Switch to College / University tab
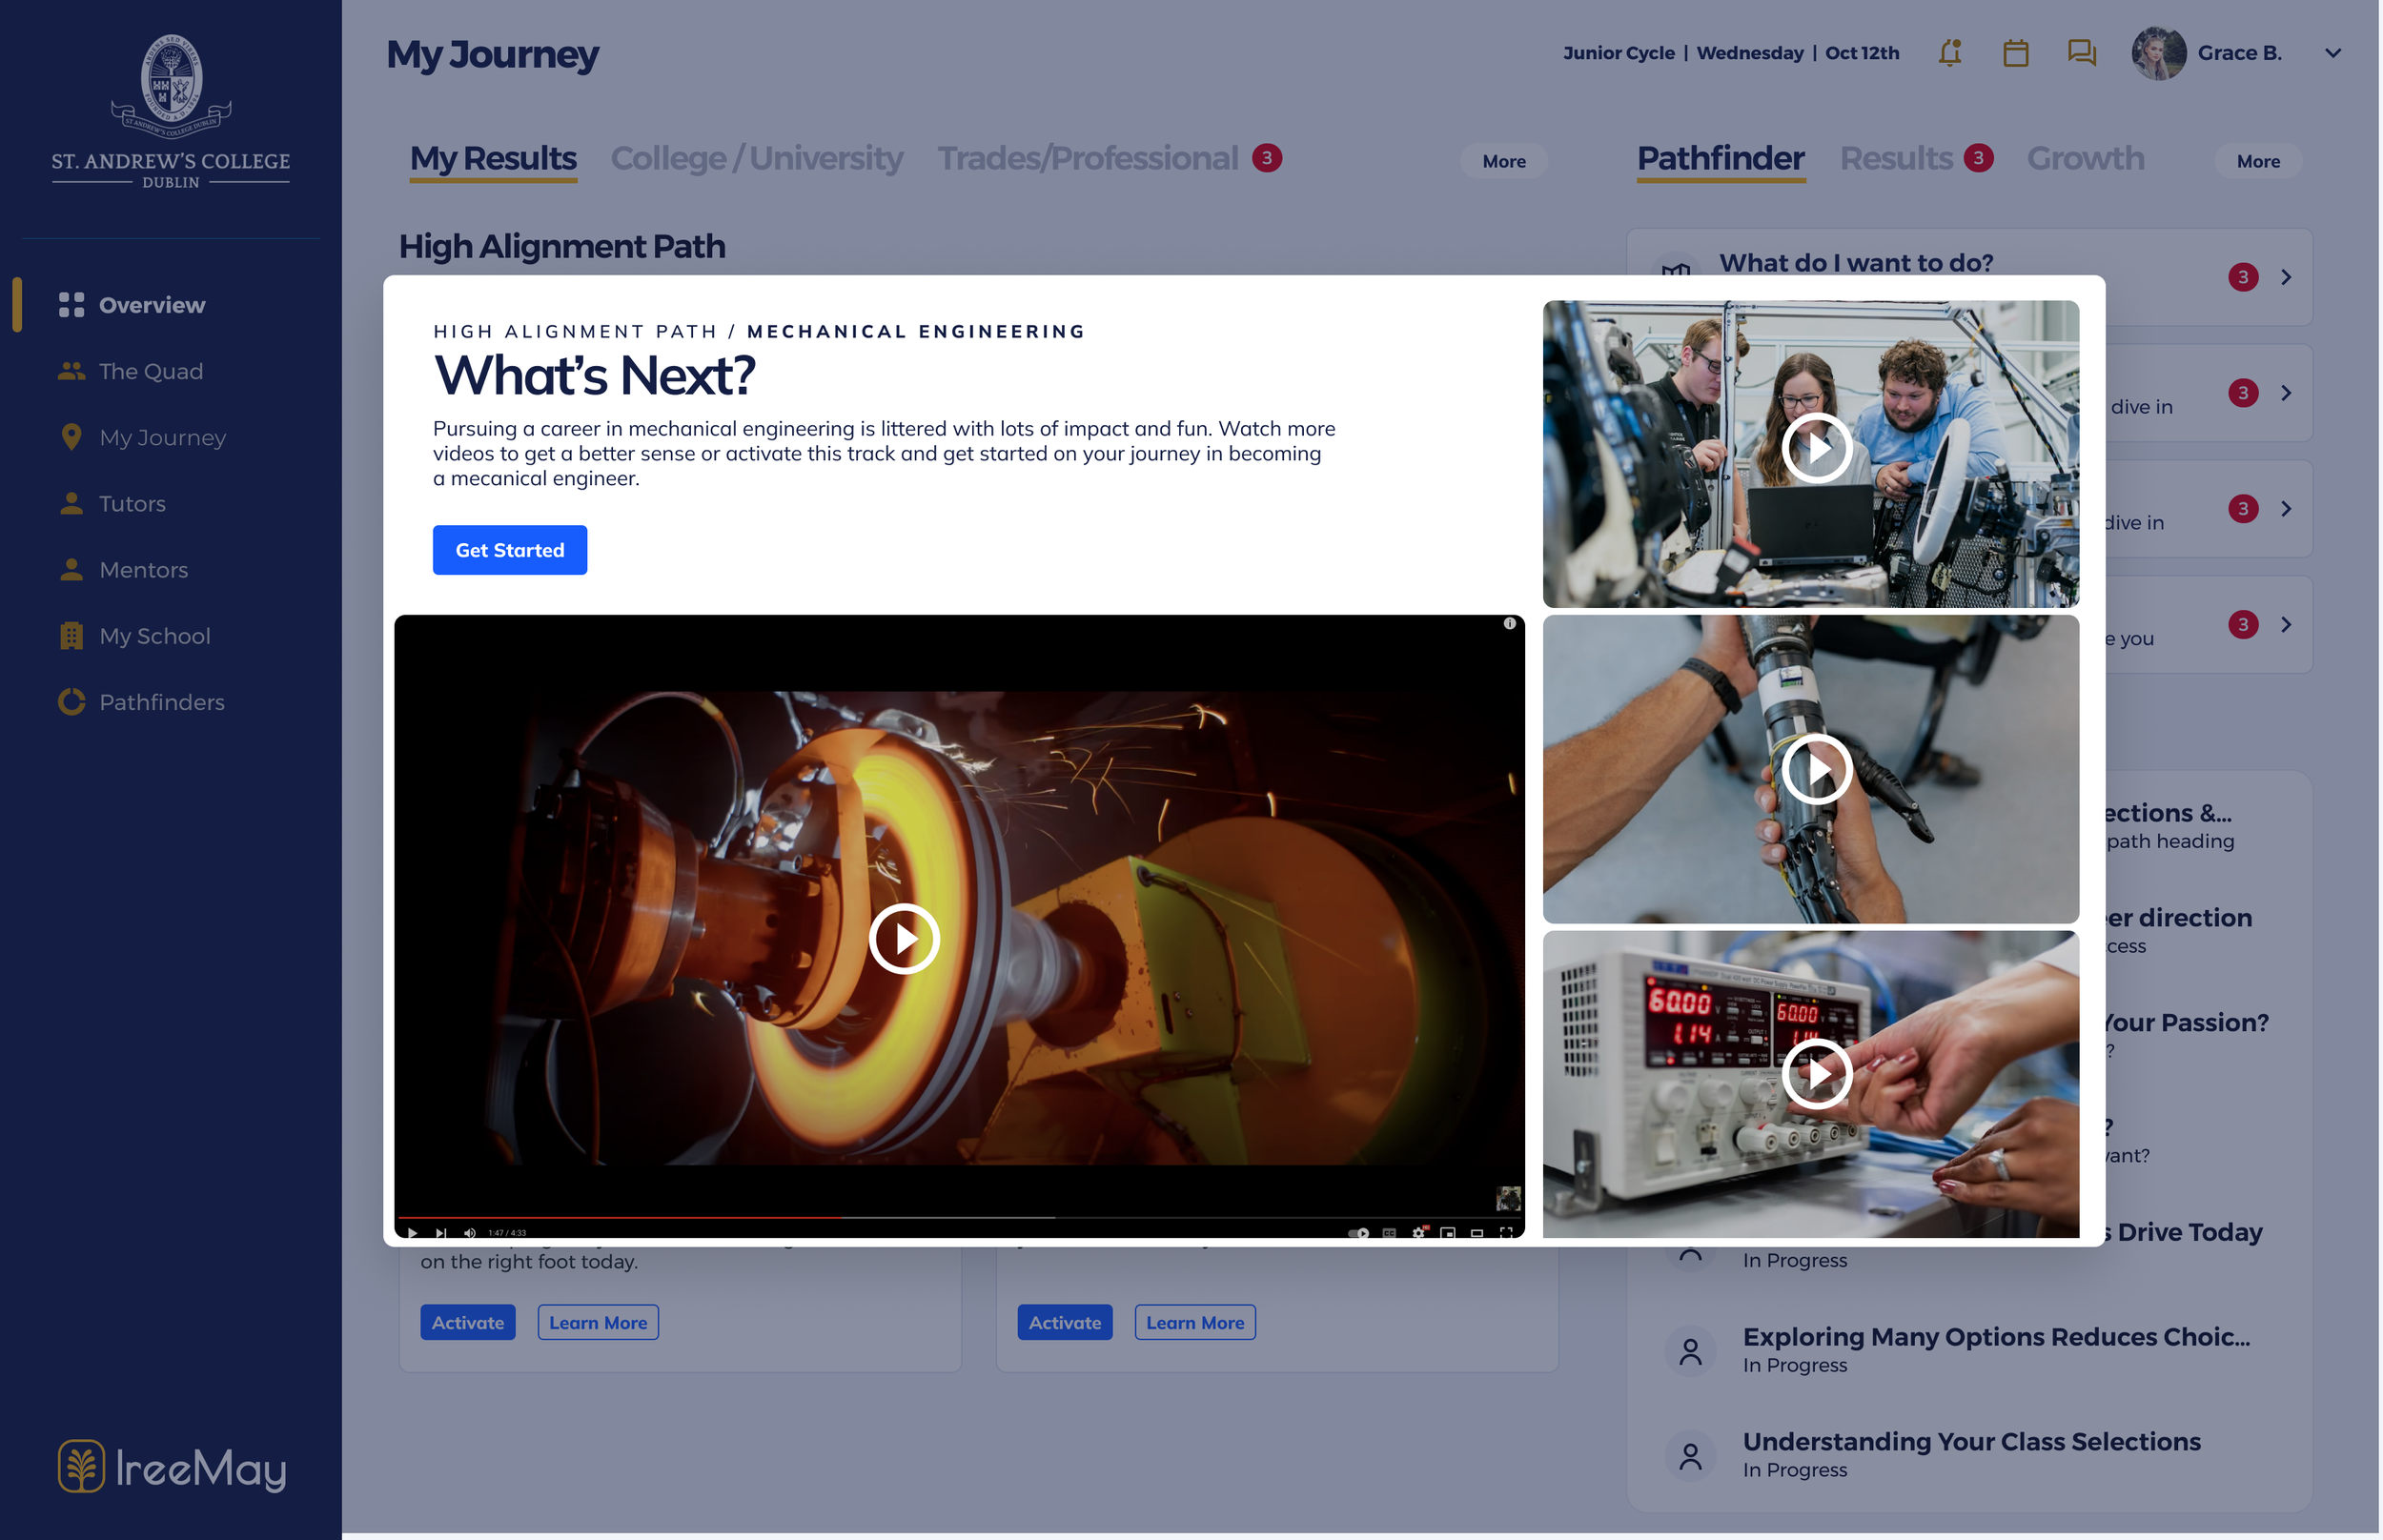This screenshot has height=1540, width=2383. [756, 158]
